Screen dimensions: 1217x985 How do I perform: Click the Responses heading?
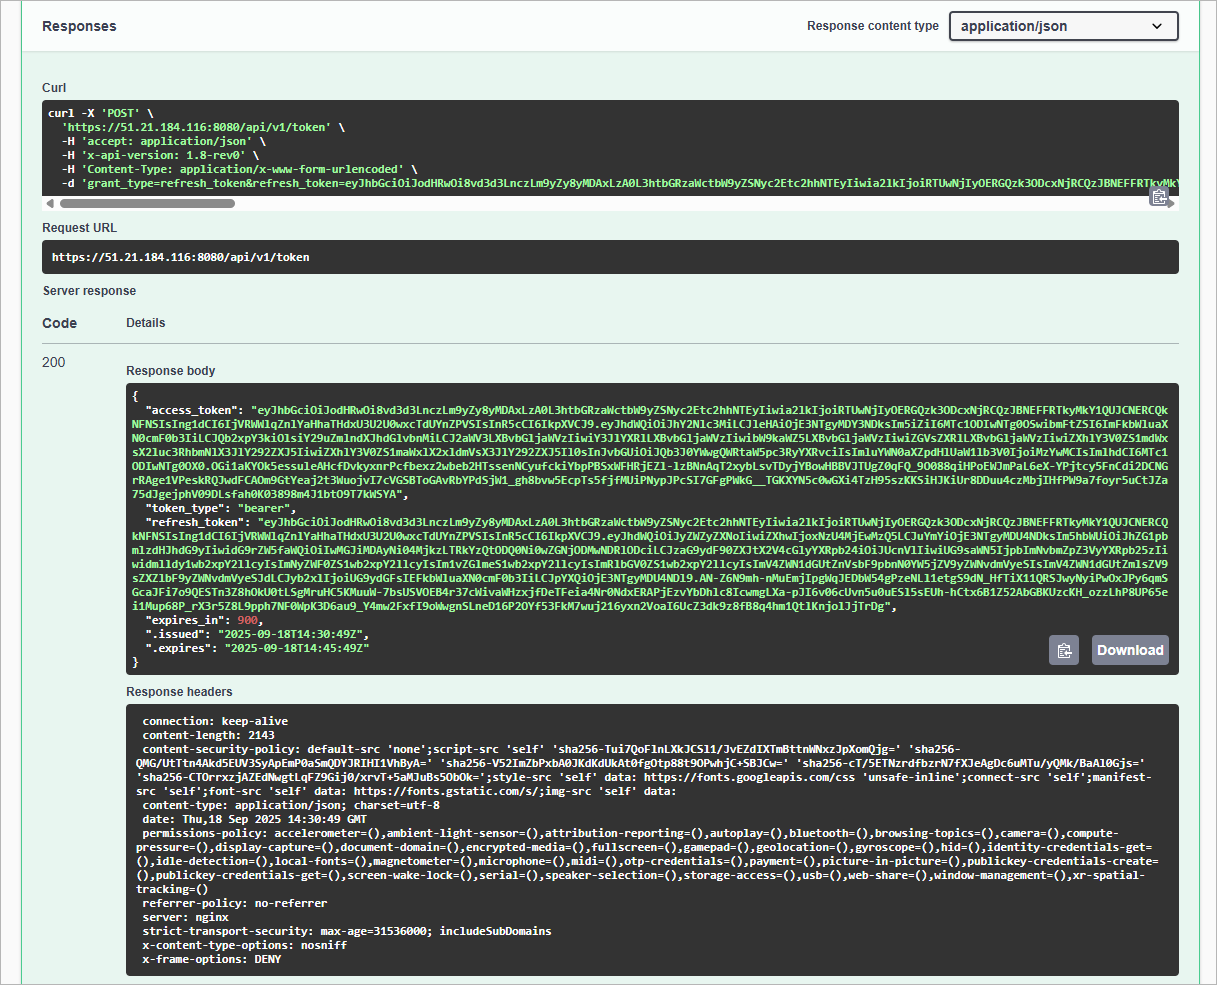(79, 26)
